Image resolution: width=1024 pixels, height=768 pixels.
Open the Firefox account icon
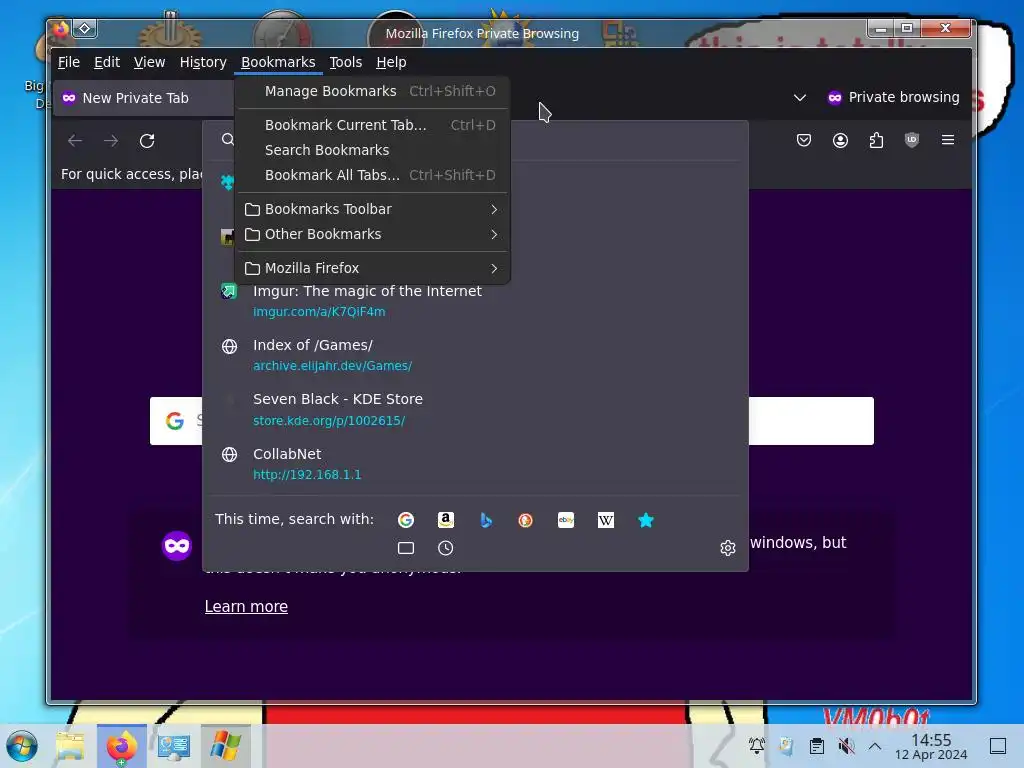coord(840,140)
